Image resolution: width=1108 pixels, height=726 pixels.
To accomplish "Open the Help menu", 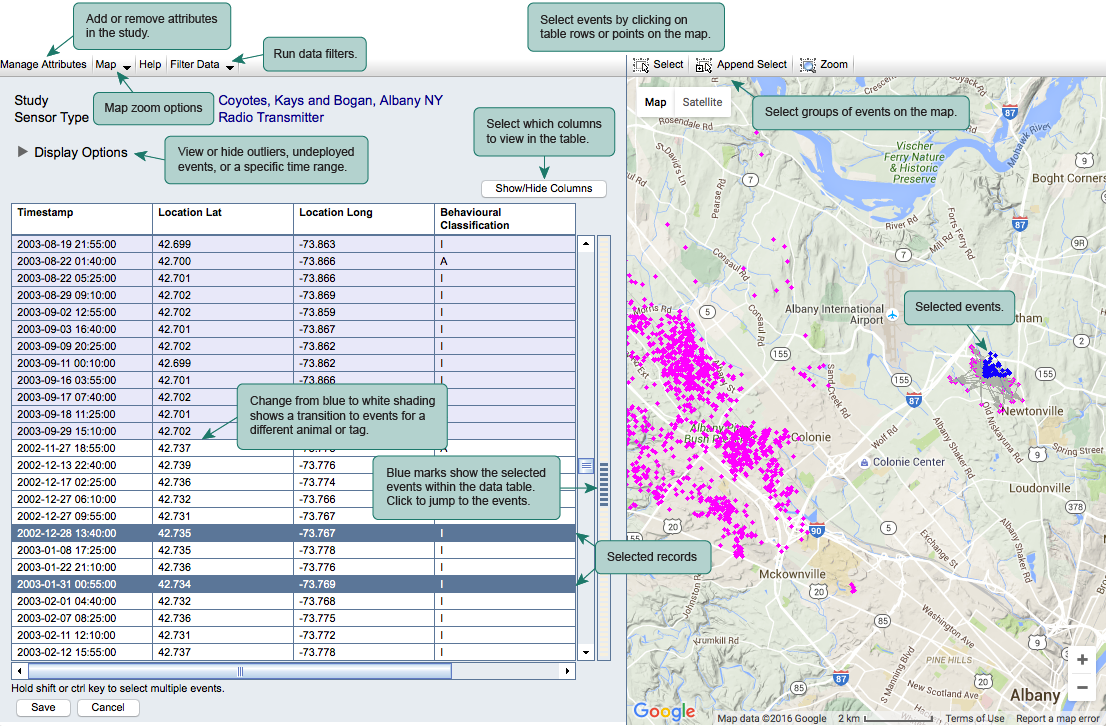I will [150, 64].
